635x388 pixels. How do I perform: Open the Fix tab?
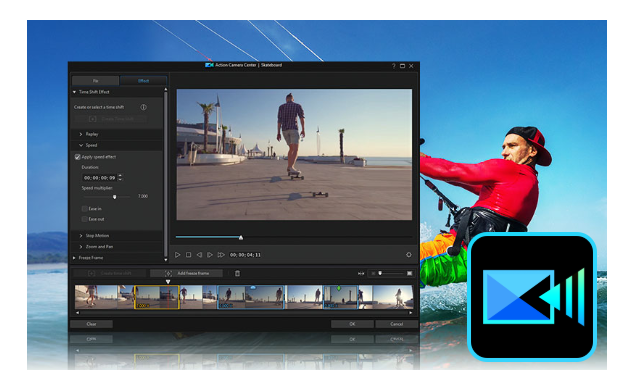pyautogui.click(x=95, y=81)
